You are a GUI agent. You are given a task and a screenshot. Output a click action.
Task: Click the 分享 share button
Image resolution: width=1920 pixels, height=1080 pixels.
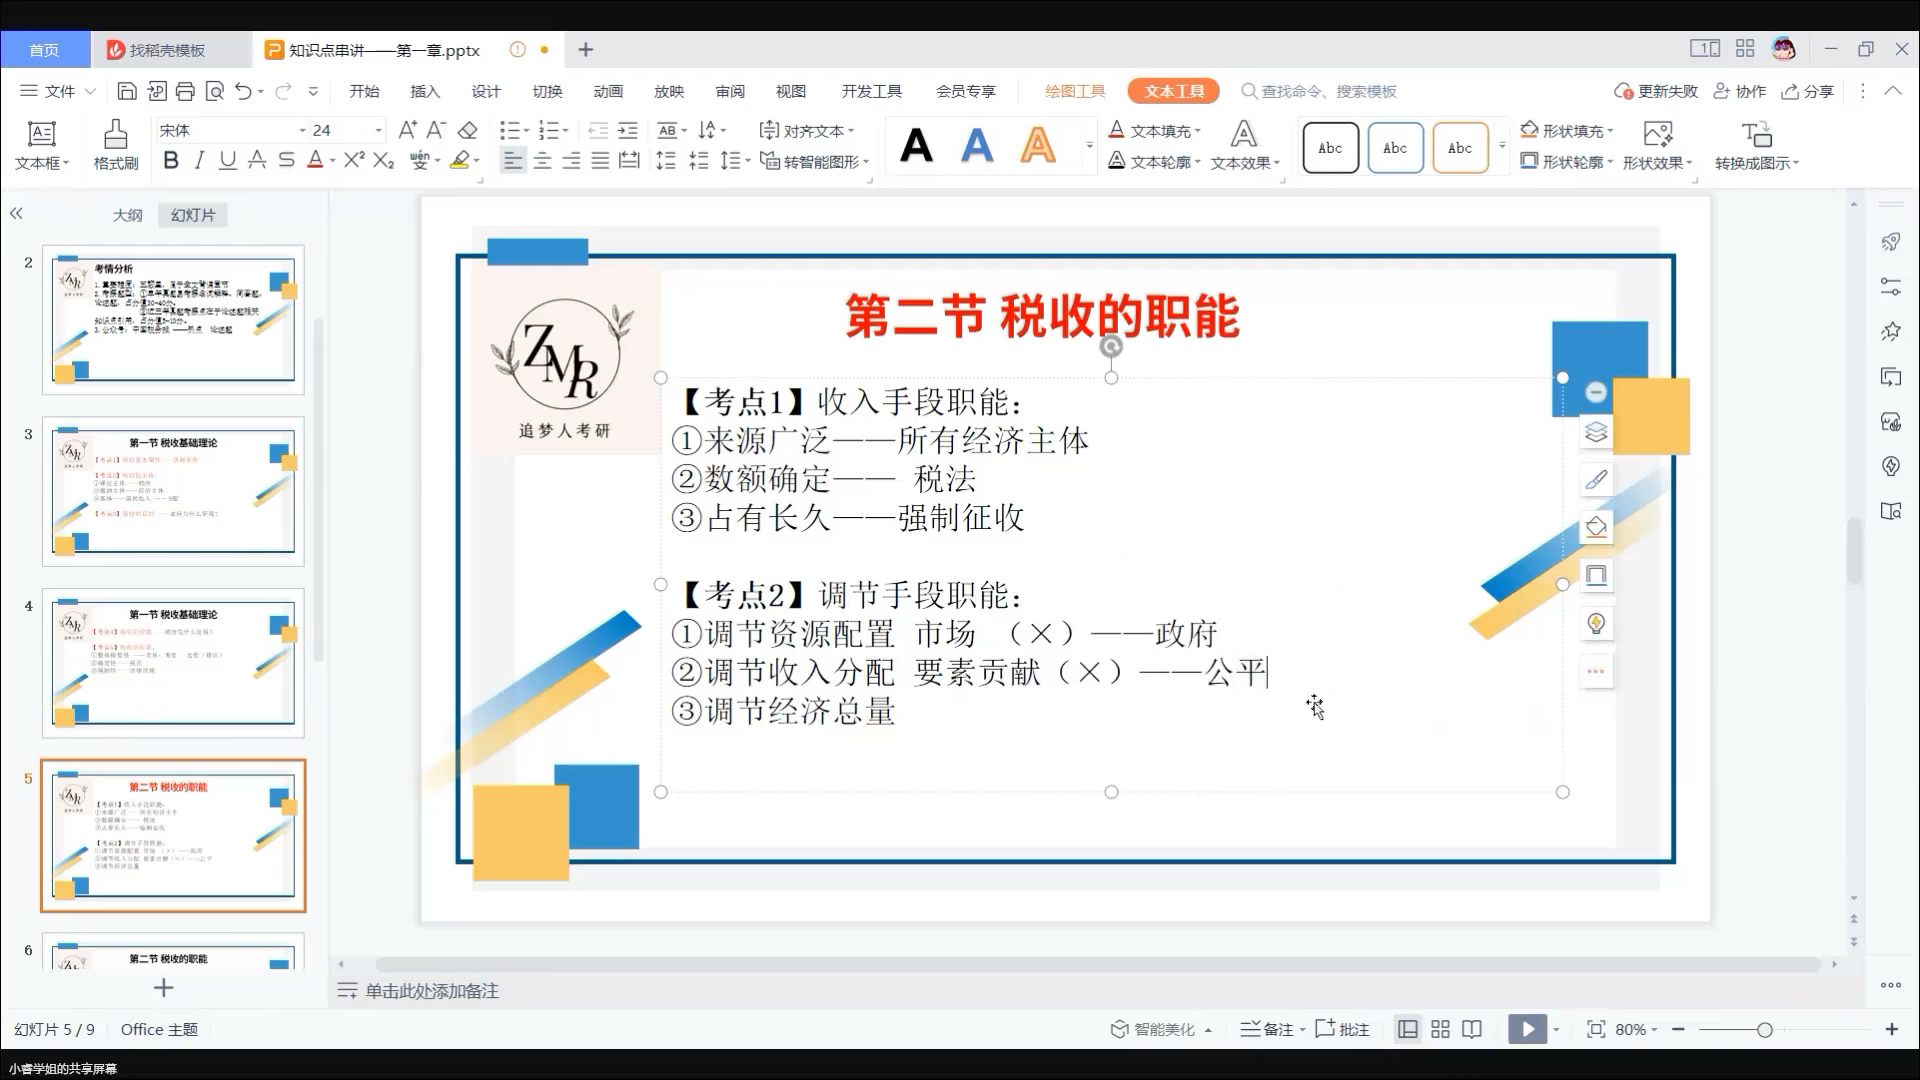(x=1808, y=91)
